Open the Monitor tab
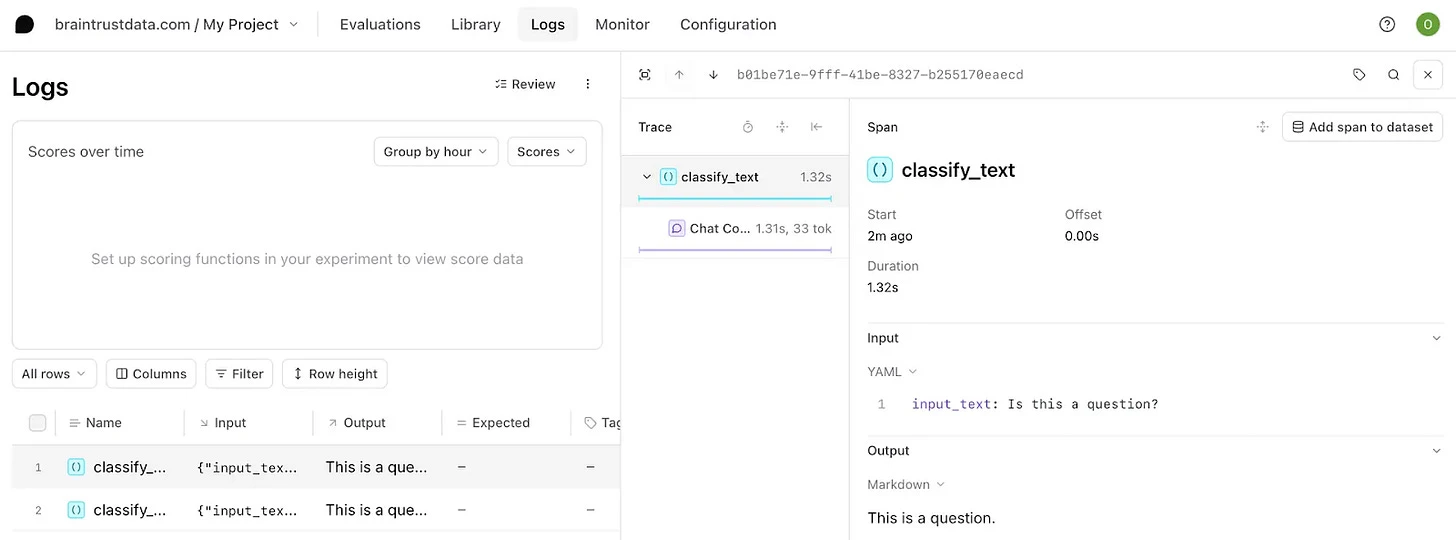The image size is (1456, 540). [x=622, y=25]
